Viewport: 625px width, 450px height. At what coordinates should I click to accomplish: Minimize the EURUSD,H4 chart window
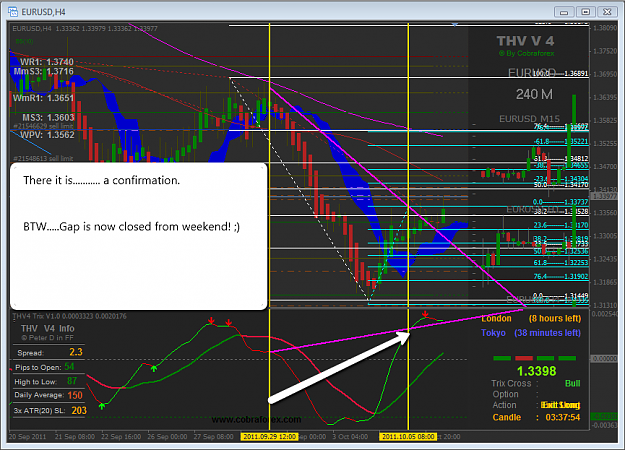click(564, 12)
